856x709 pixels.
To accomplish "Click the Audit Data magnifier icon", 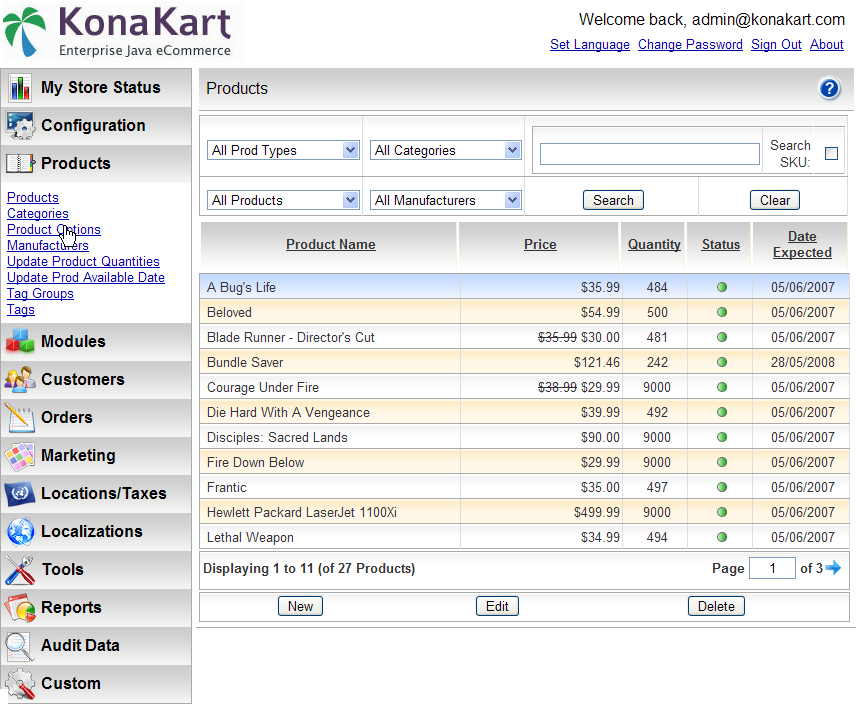I will tap(20, 646).
